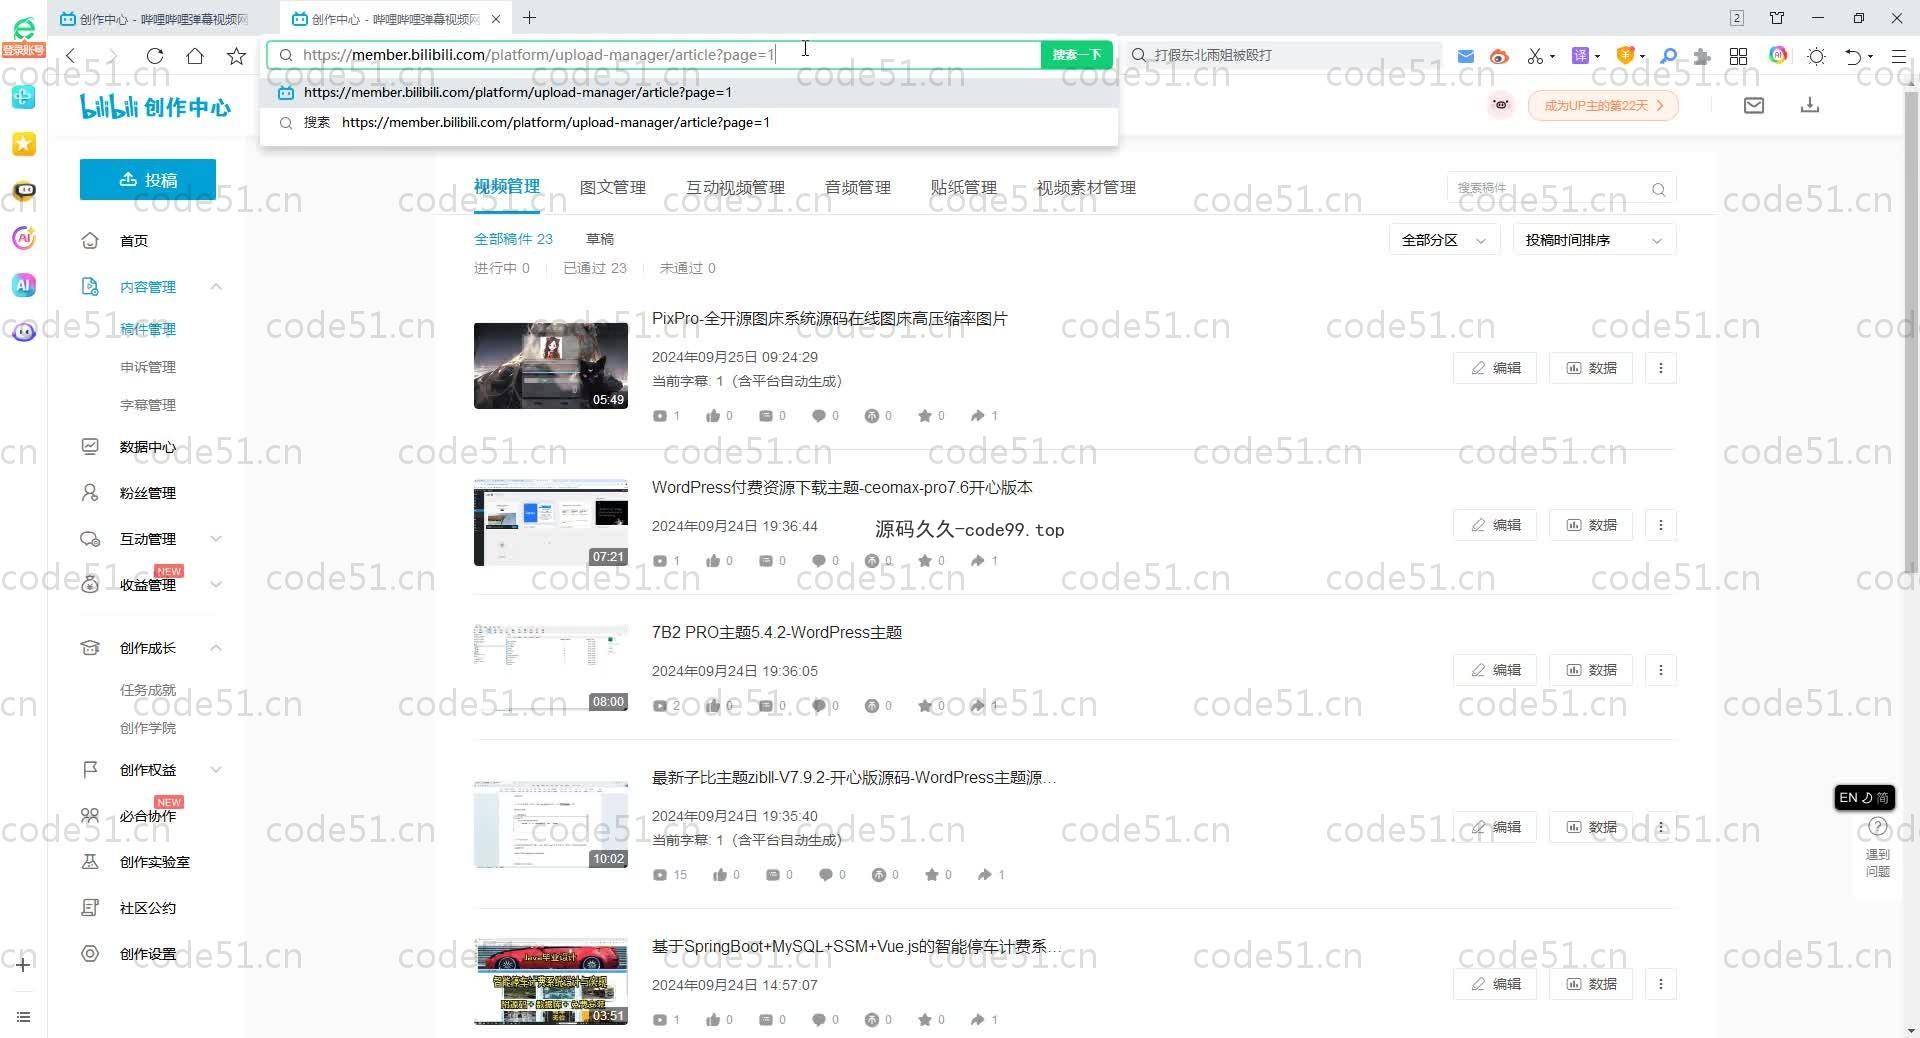Click 数据 for 7B2 PRO主题 video
This screenshot has height=1038, width=1920.
point(1591,670)
